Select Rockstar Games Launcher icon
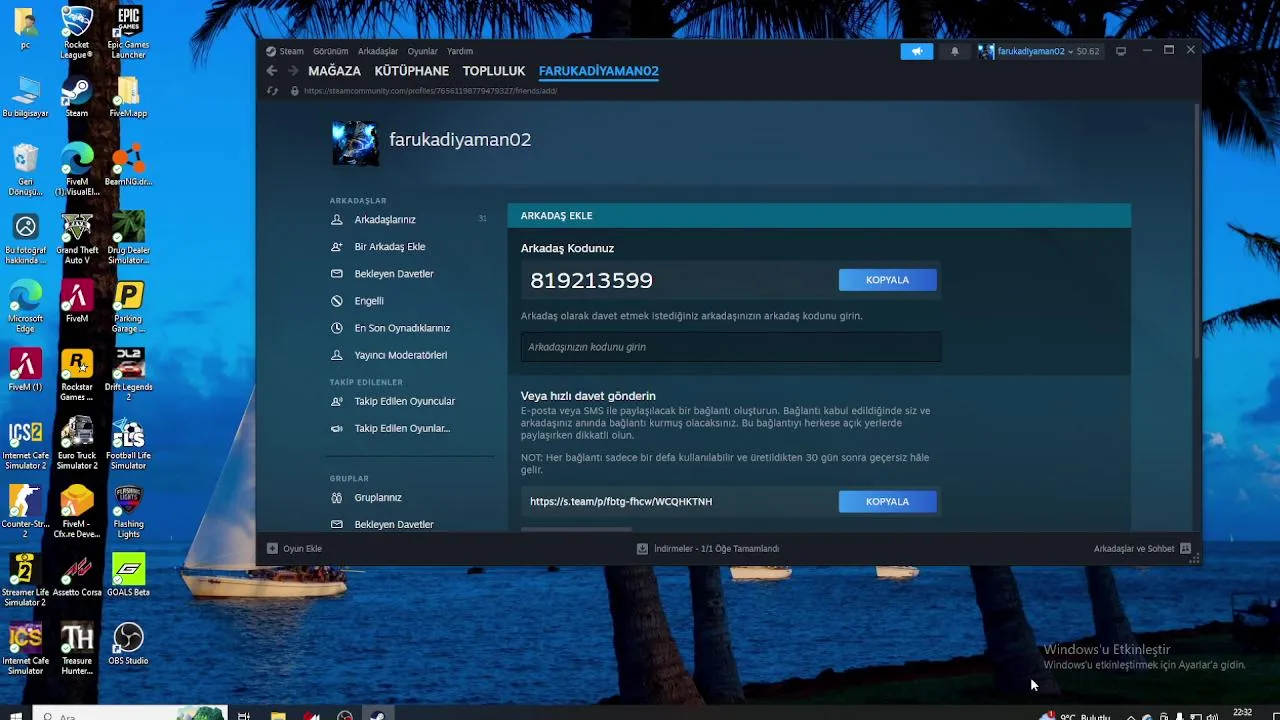The width and height of the screenshot is (1280, 720). (77, 375)
